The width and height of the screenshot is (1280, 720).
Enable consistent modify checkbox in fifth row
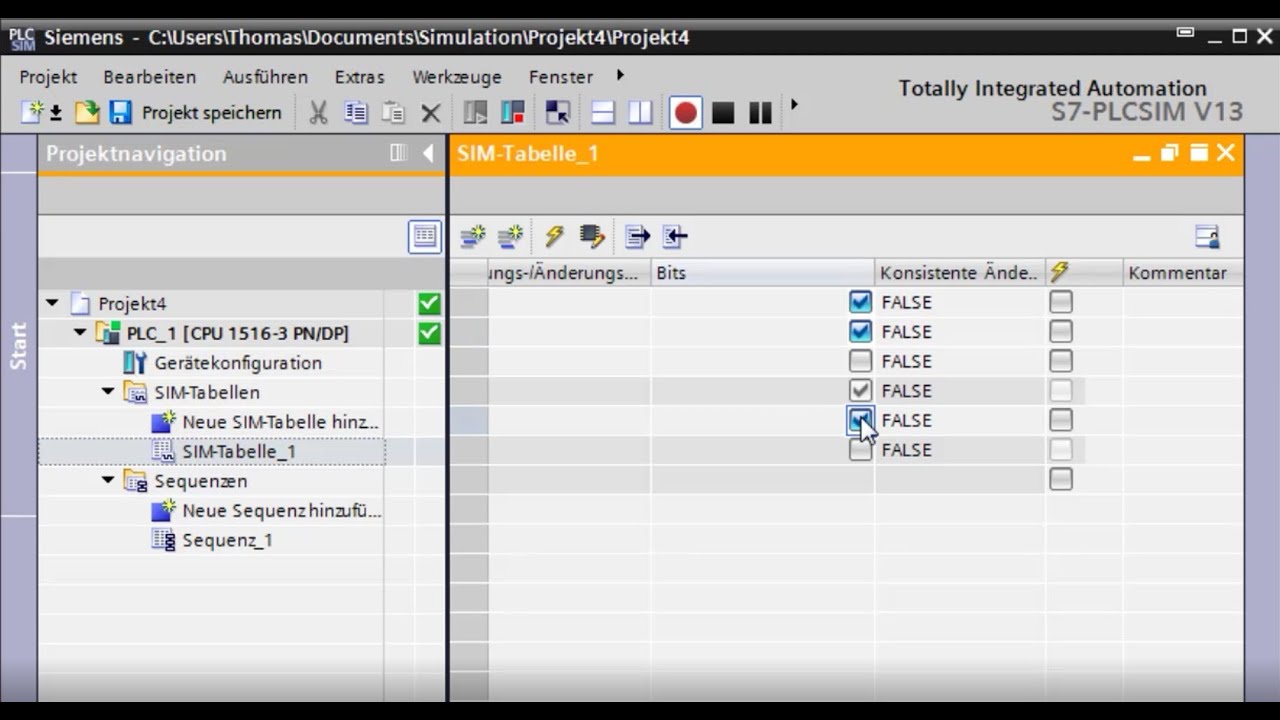(x=1061, y=420)
